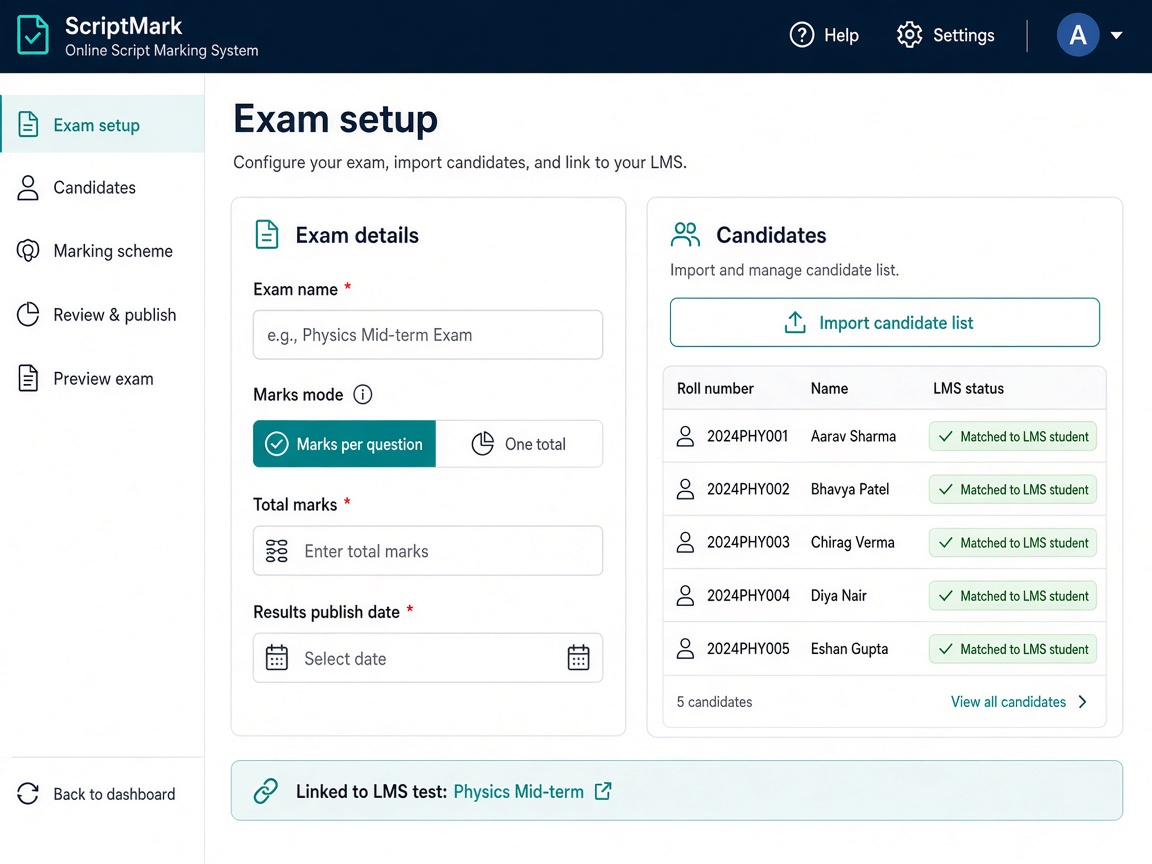Click the Name column header
This screenshot has width=1152, height=864.
pyautogui.click(x=829, y=389)
